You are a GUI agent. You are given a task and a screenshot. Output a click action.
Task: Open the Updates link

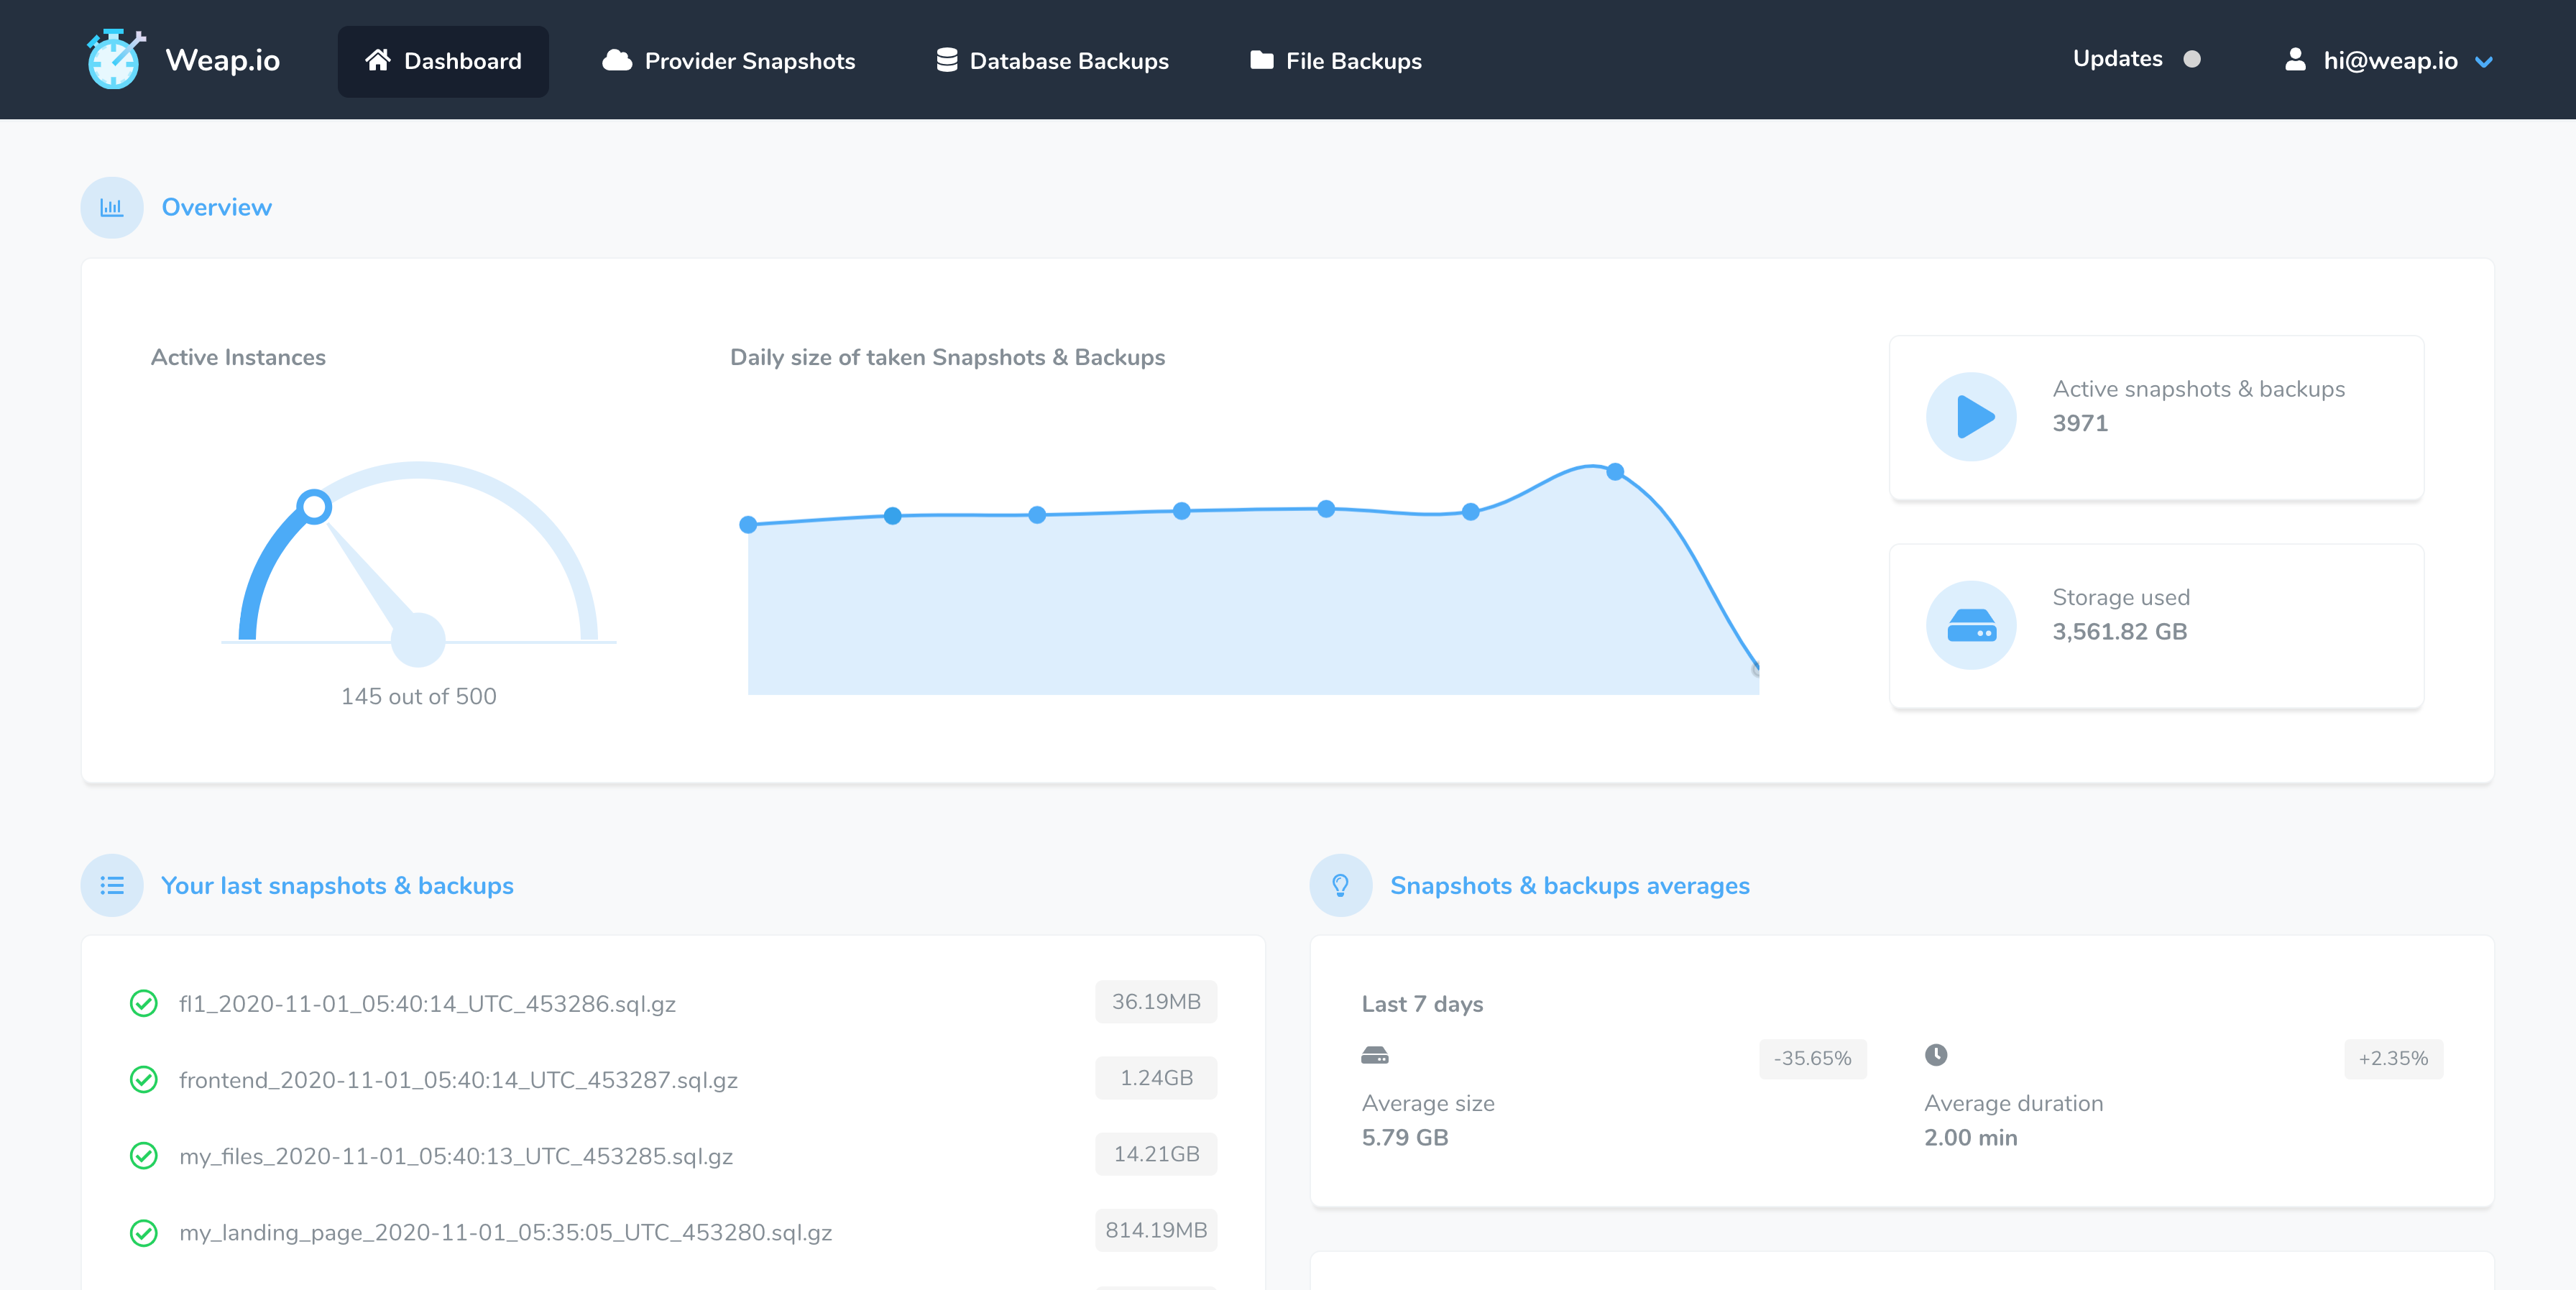(2118, 59)
